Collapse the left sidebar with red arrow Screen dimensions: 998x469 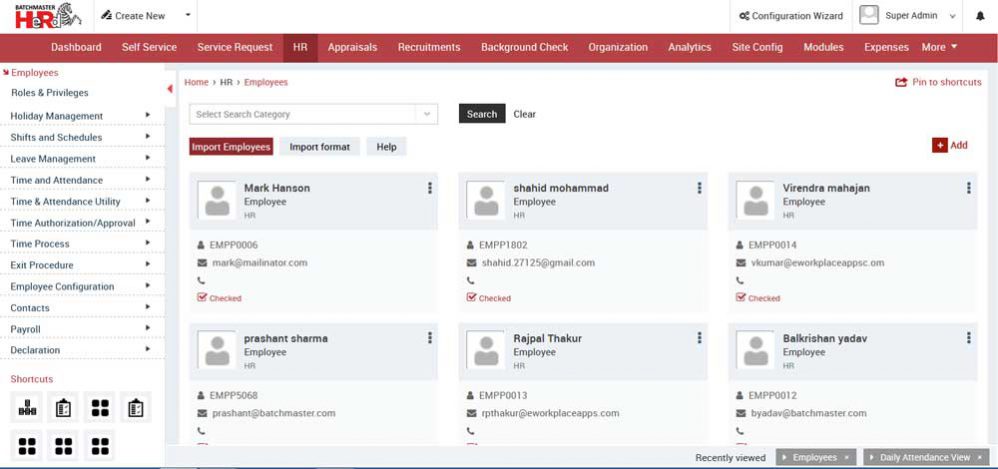coord(170,89)
